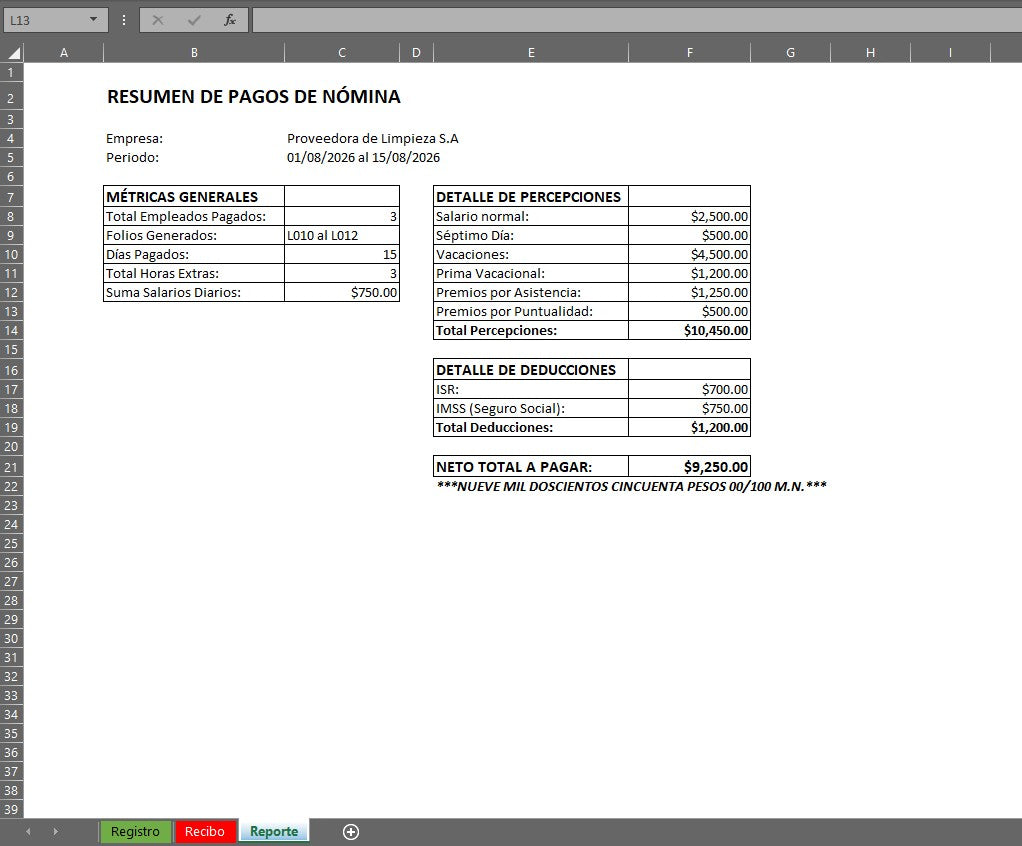This screenshot has width=1022, height=846.
Task: Select column G header
Action: click(x=791, y=53)
